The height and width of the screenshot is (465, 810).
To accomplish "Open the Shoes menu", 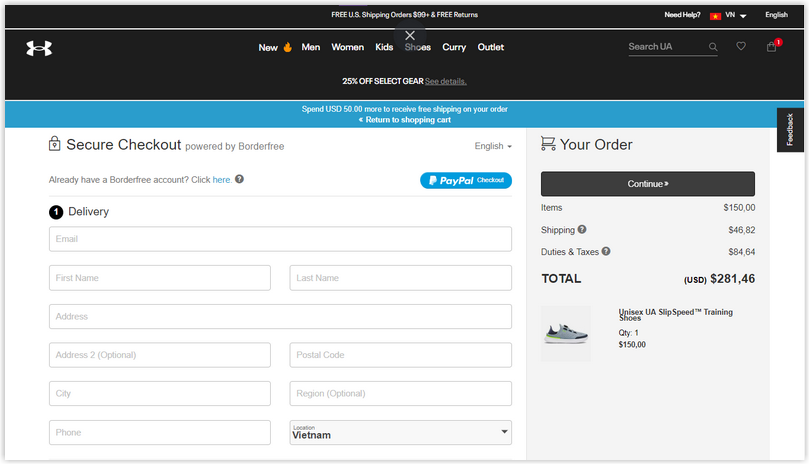I will coord(418,47).
